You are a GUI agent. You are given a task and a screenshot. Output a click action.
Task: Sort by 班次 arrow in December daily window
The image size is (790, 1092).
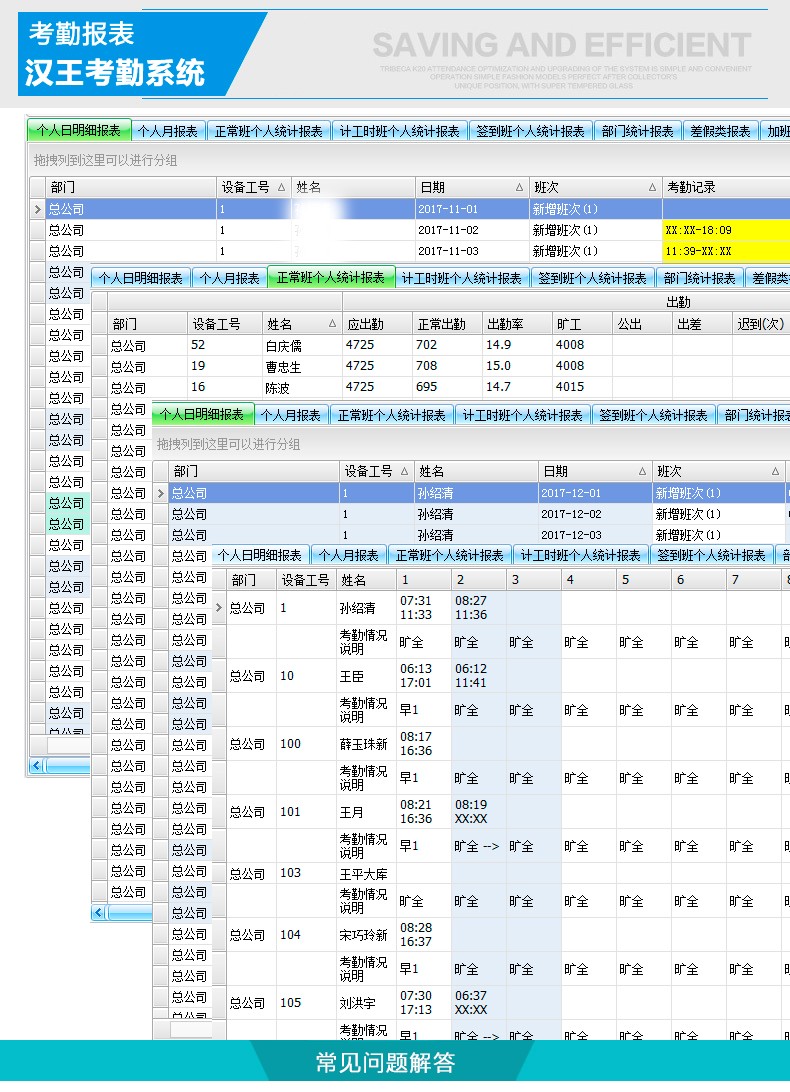tap(775, 471)
